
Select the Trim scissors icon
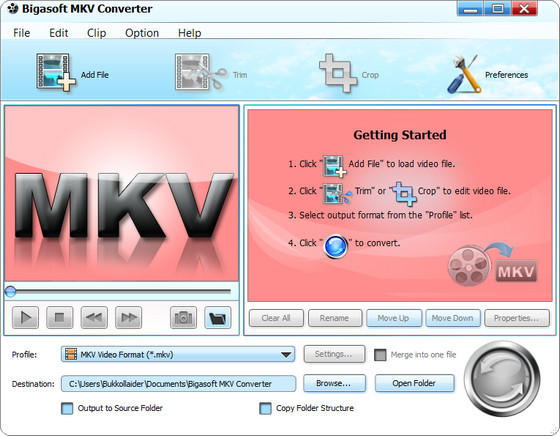[x=201, y=72]
